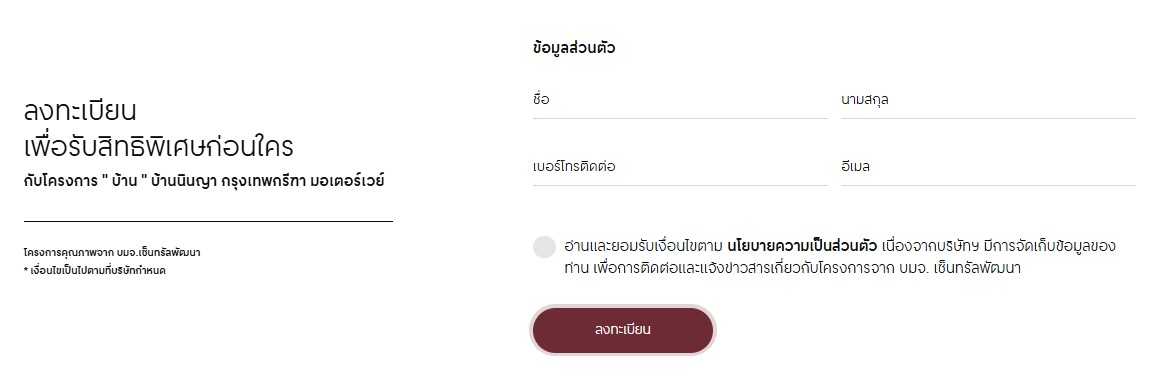
Task: Click the divider line under the project name
Action: point(208,221)
